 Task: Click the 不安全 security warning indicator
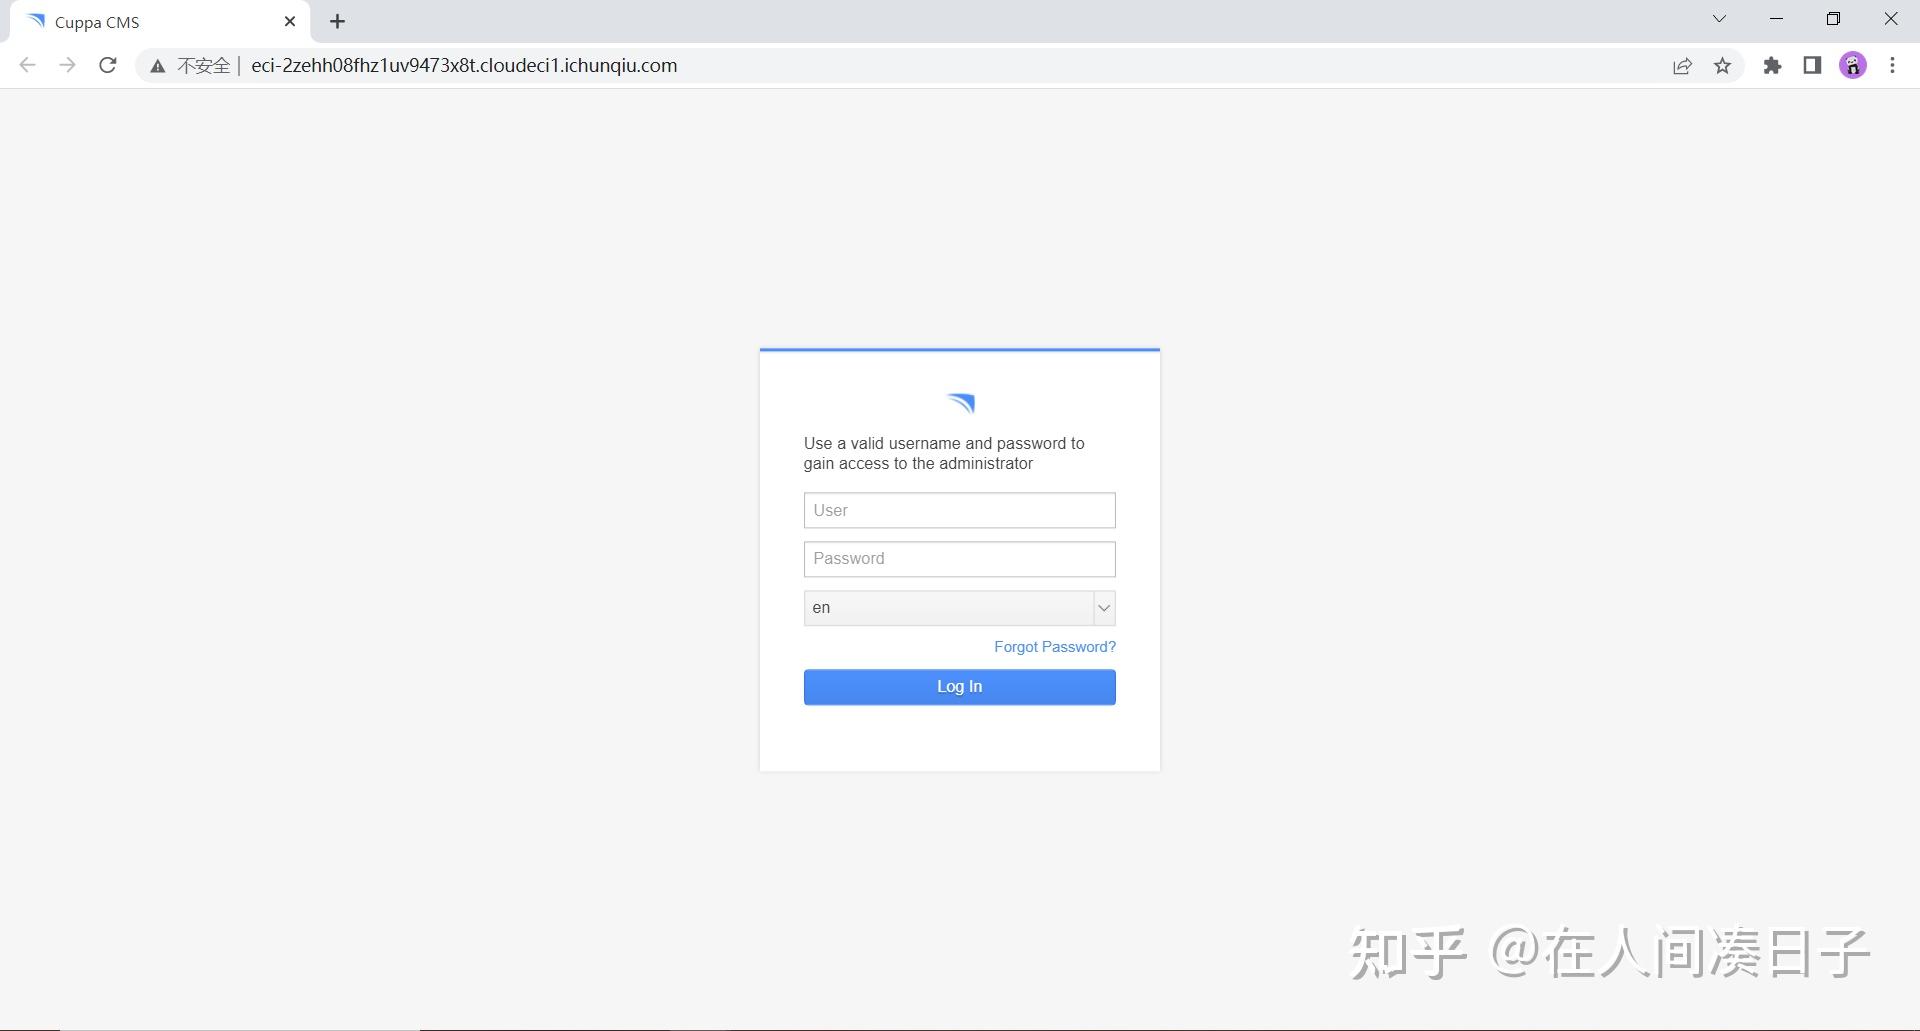point(193,65)
